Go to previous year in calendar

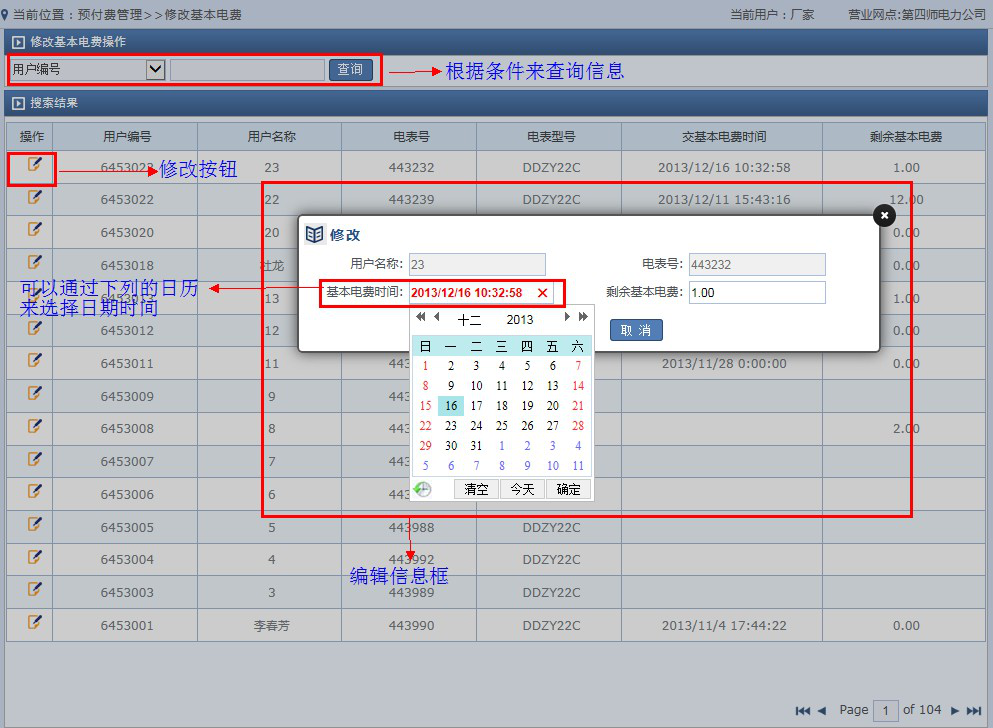point(421,317)
